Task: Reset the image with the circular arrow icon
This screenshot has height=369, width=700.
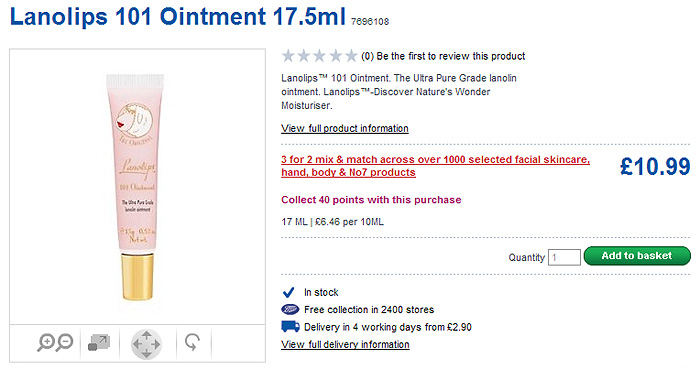Action: coord(192,343)
